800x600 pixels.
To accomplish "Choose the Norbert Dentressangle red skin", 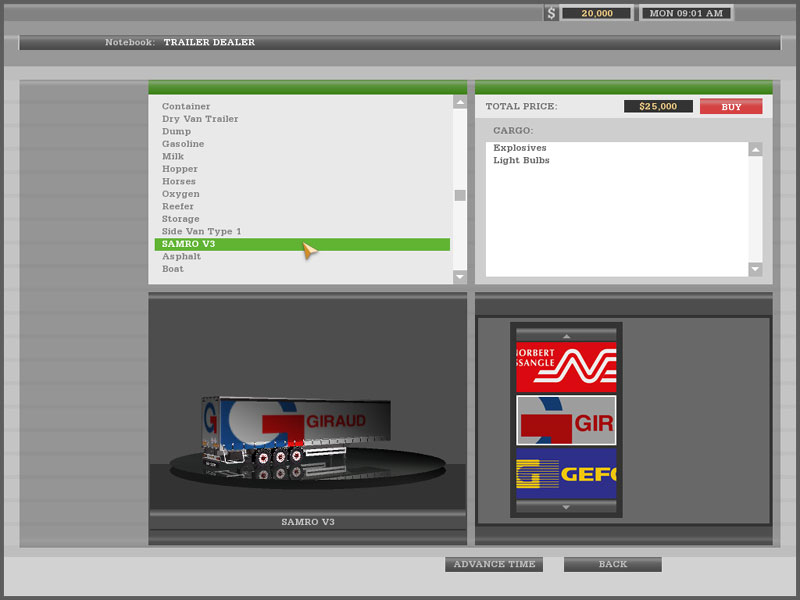I will 566,367.
